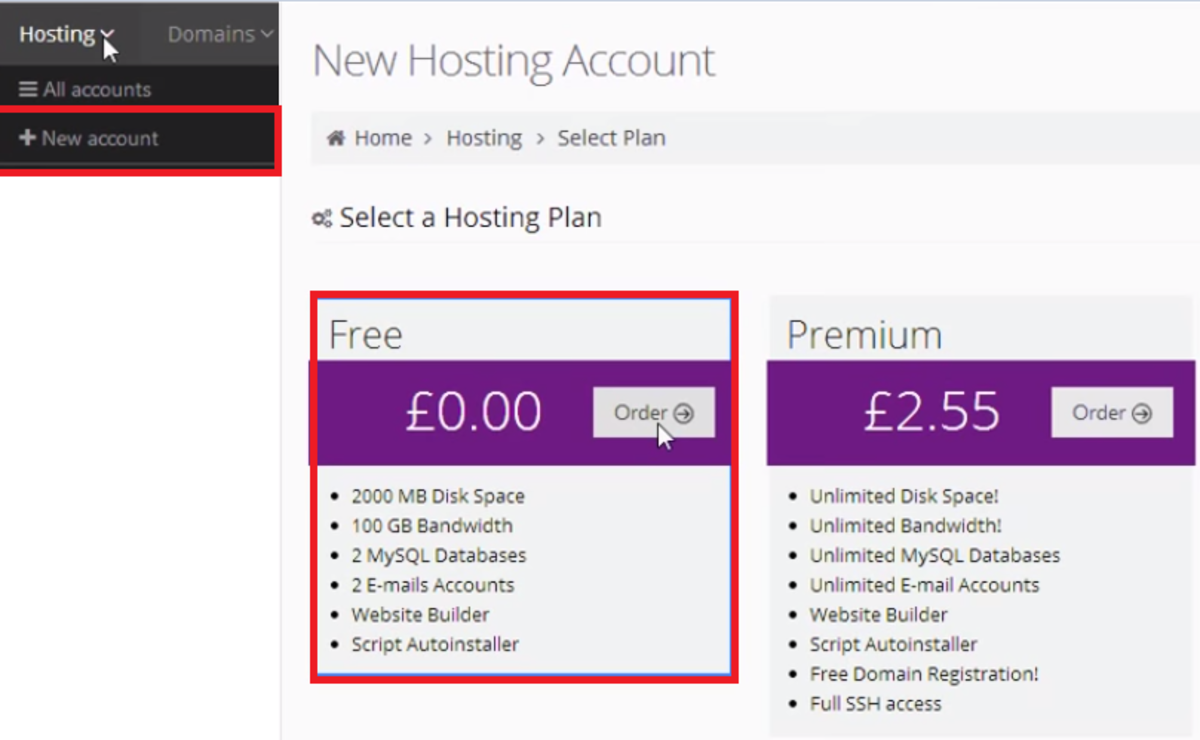Choose New account from the sidebar

point(100,138)
